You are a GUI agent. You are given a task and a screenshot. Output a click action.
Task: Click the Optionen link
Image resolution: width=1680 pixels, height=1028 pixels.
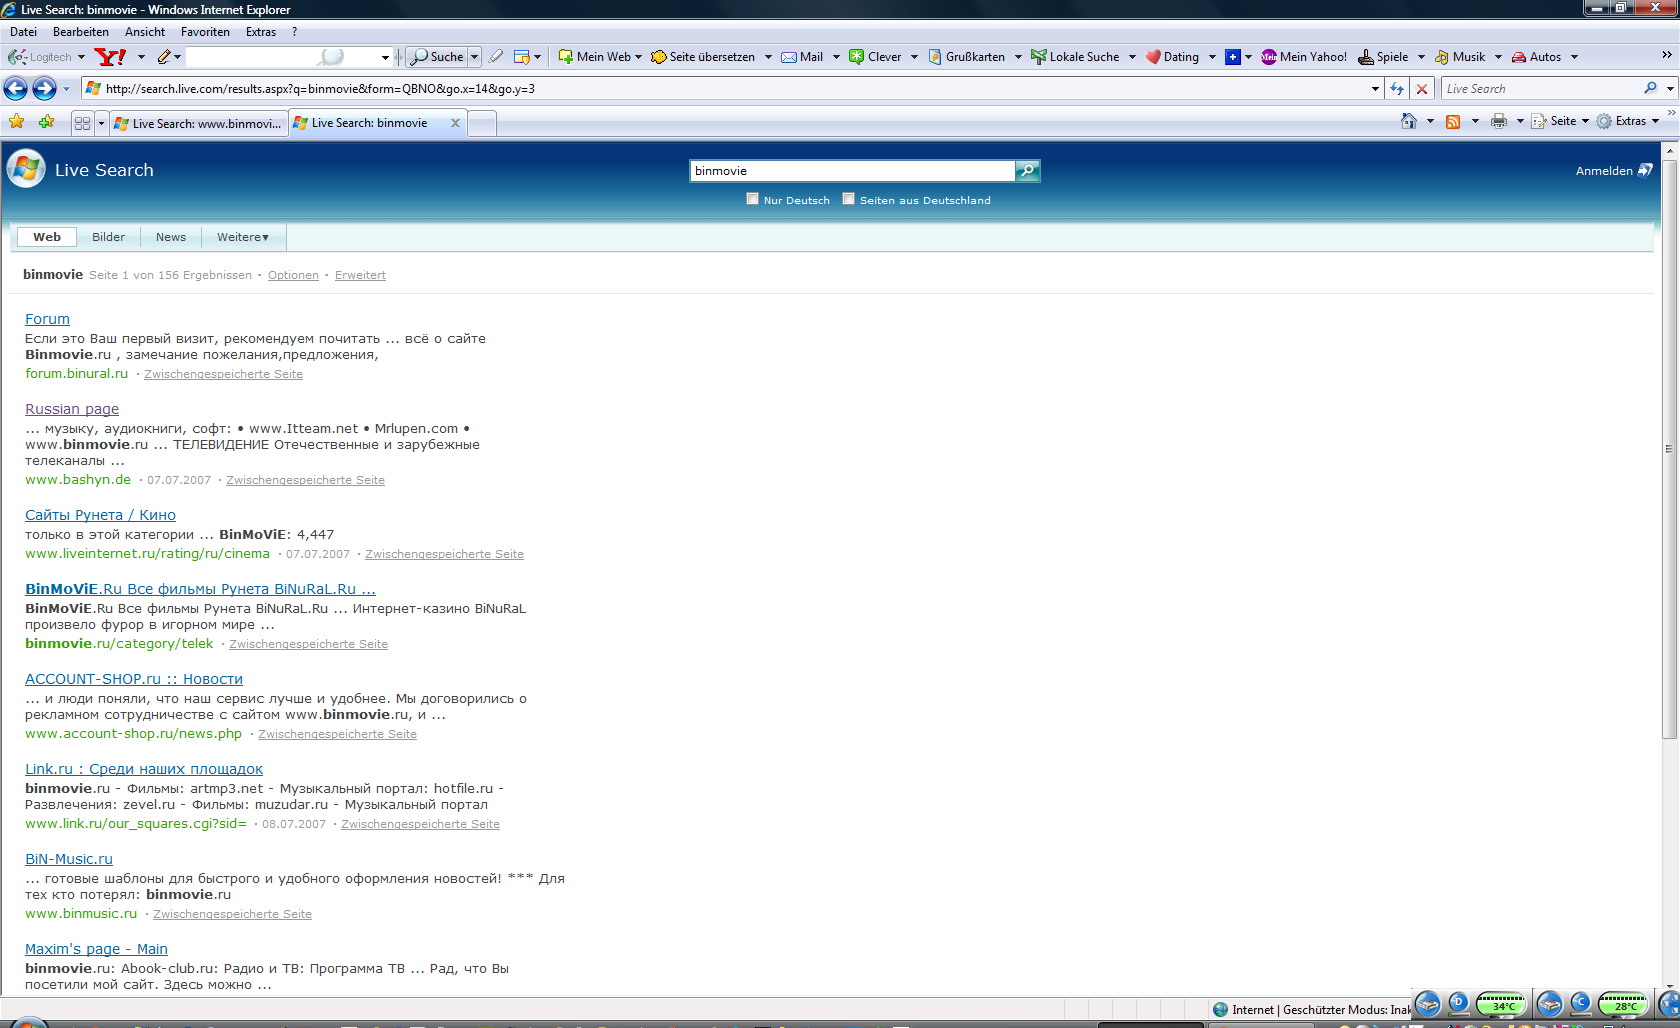[x=293, y=275]
